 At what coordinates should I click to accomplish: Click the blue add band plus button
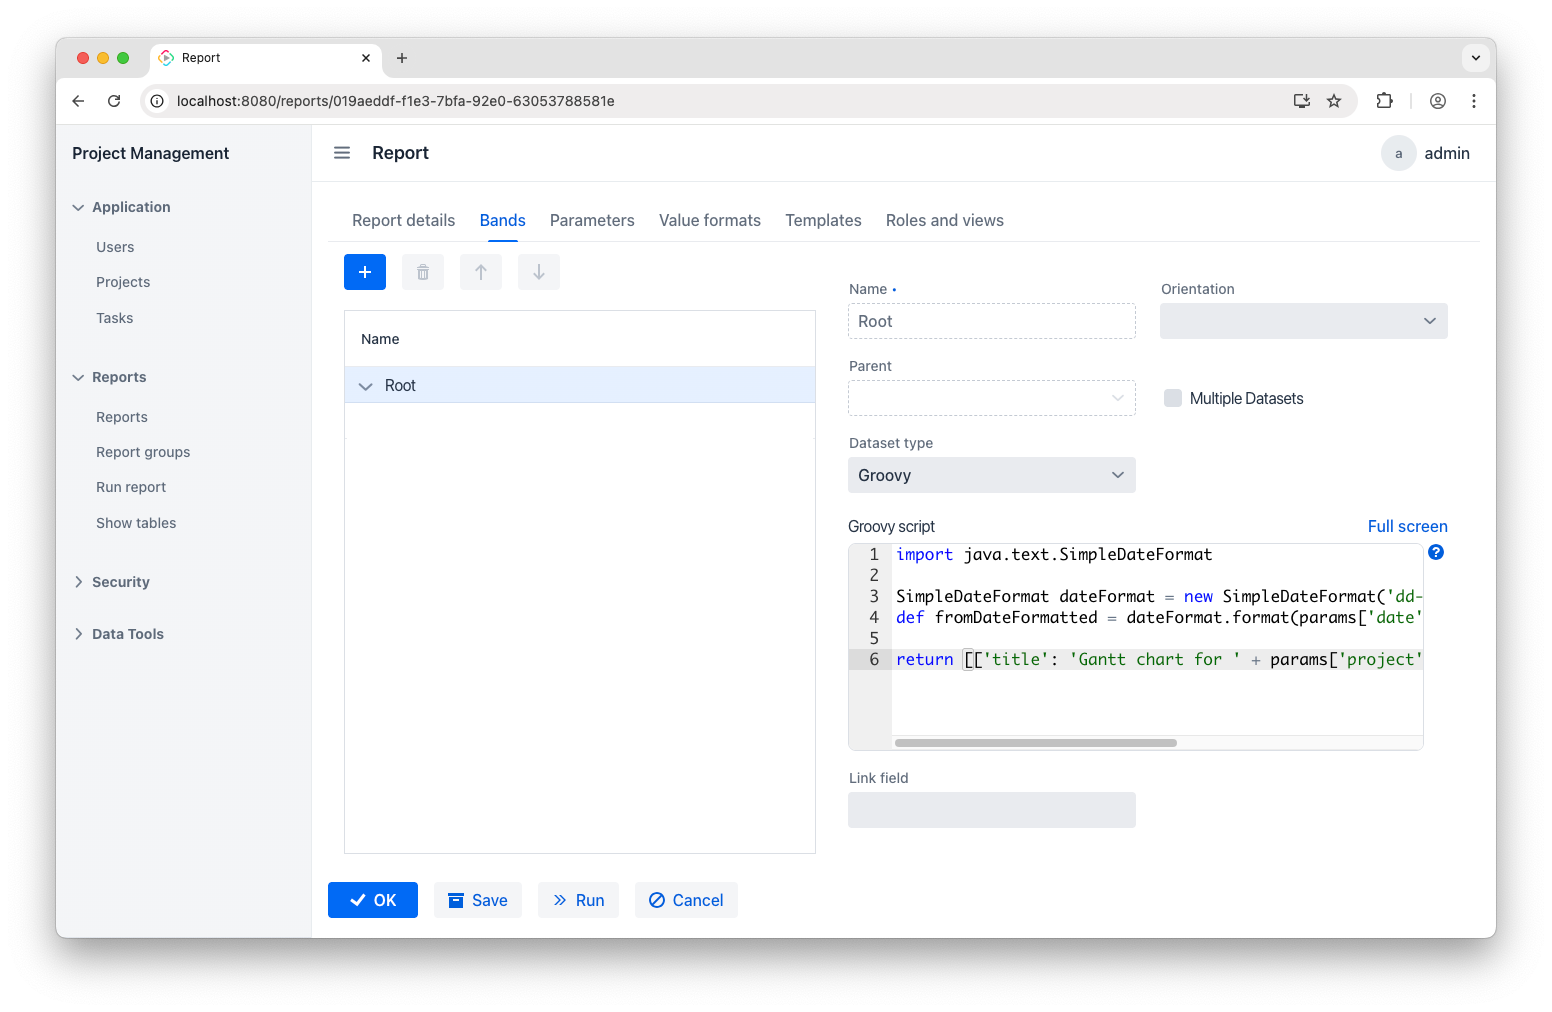pyautogui.click(x=365, y=272)
